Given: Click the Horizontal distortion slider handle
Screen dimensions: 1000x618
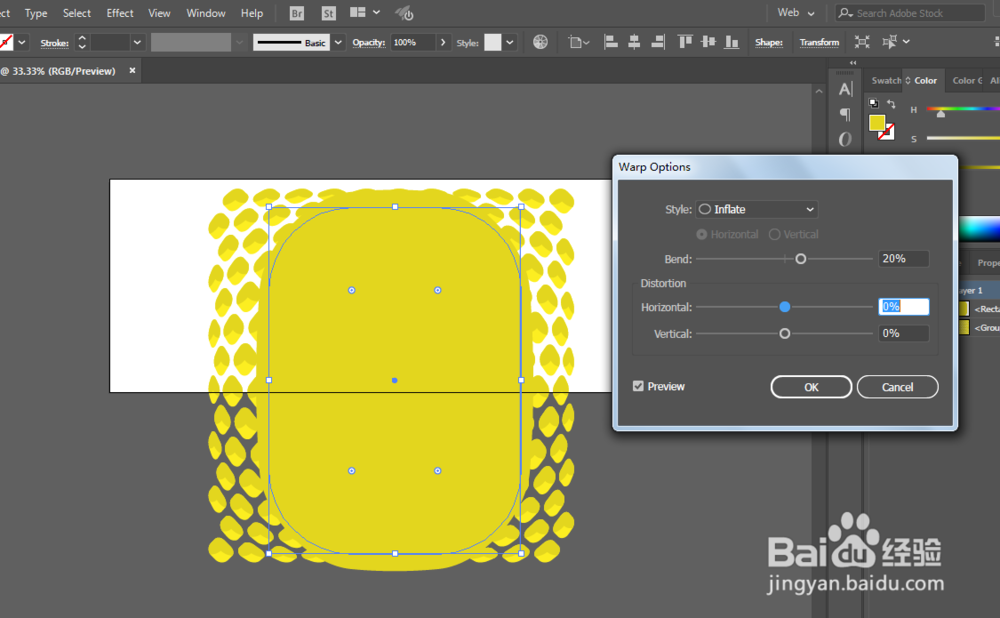Looking at the screenshot, I should coord(784,307).
